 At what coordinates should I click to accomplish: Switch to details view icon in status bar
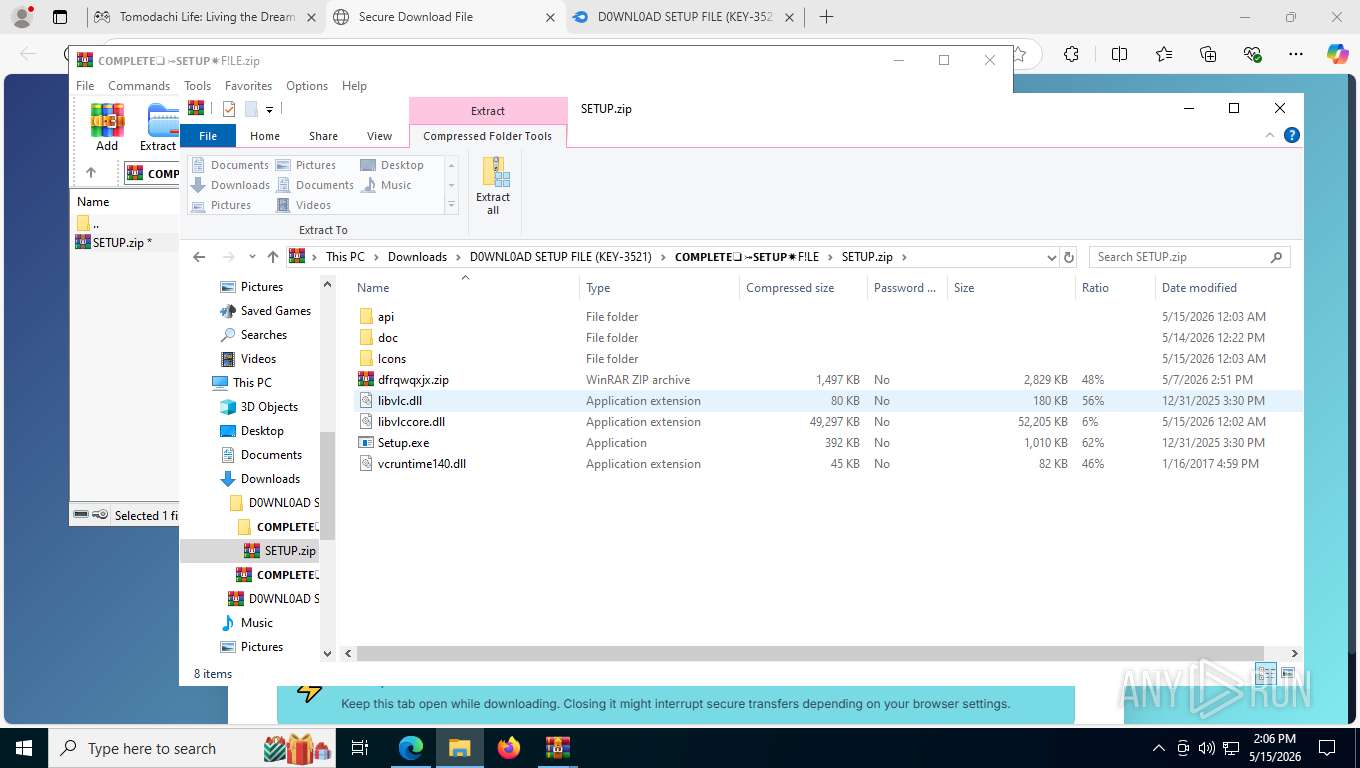click(1266, 673)
